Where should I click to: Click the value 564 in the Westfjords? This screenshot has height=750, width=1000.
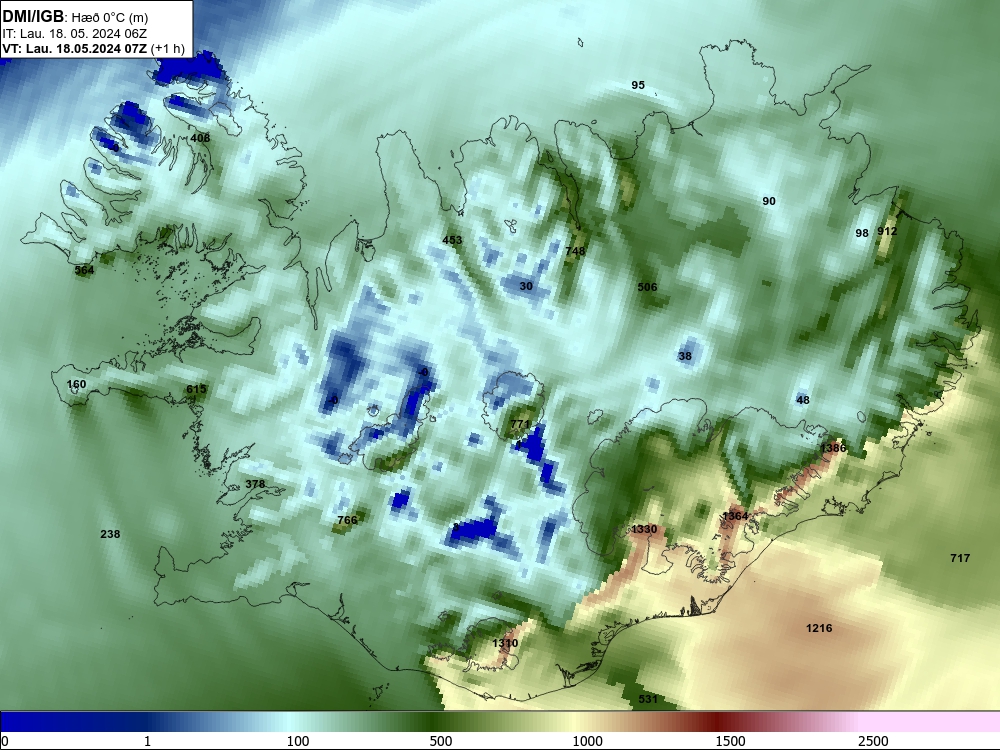point(84,270)
